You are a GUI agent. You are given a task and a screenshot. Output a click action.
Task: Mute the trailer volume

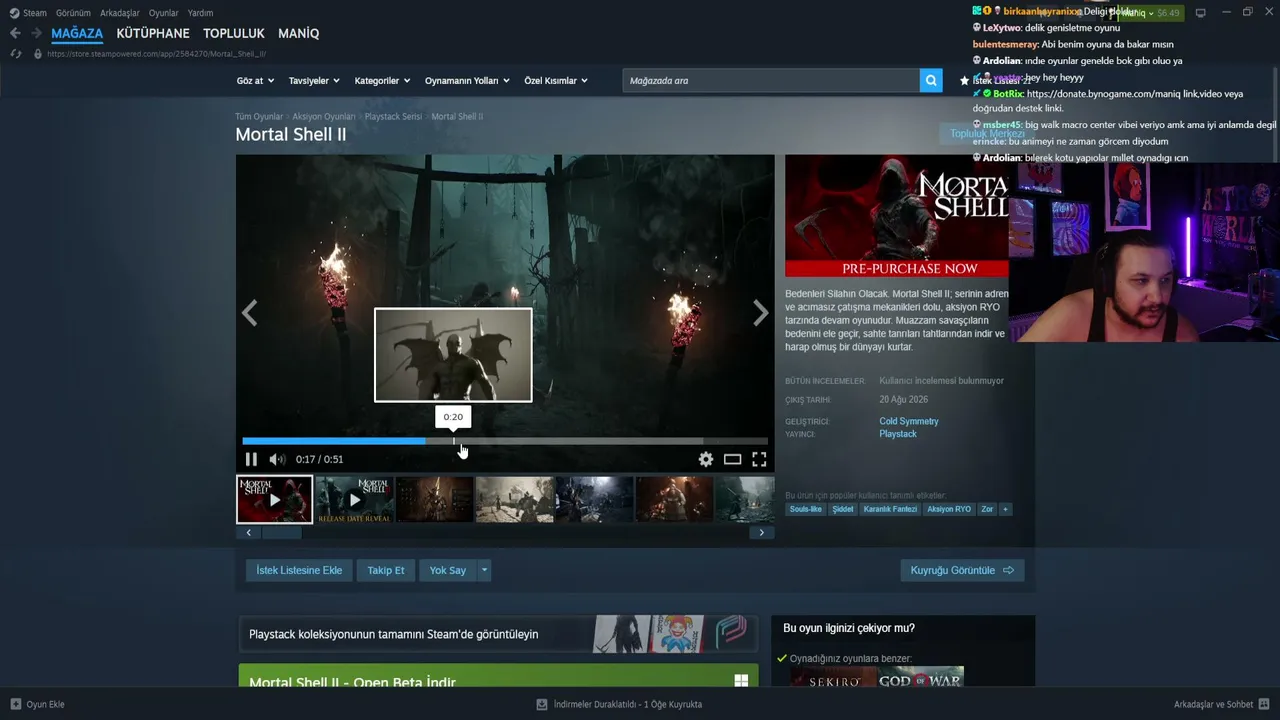tap(277, 459)
